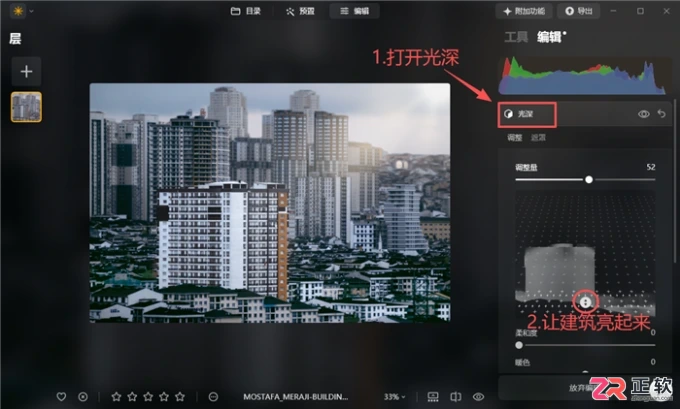Switch to the 目录 catalog tab
Viewport: 680px width, 409px height.
246,11
